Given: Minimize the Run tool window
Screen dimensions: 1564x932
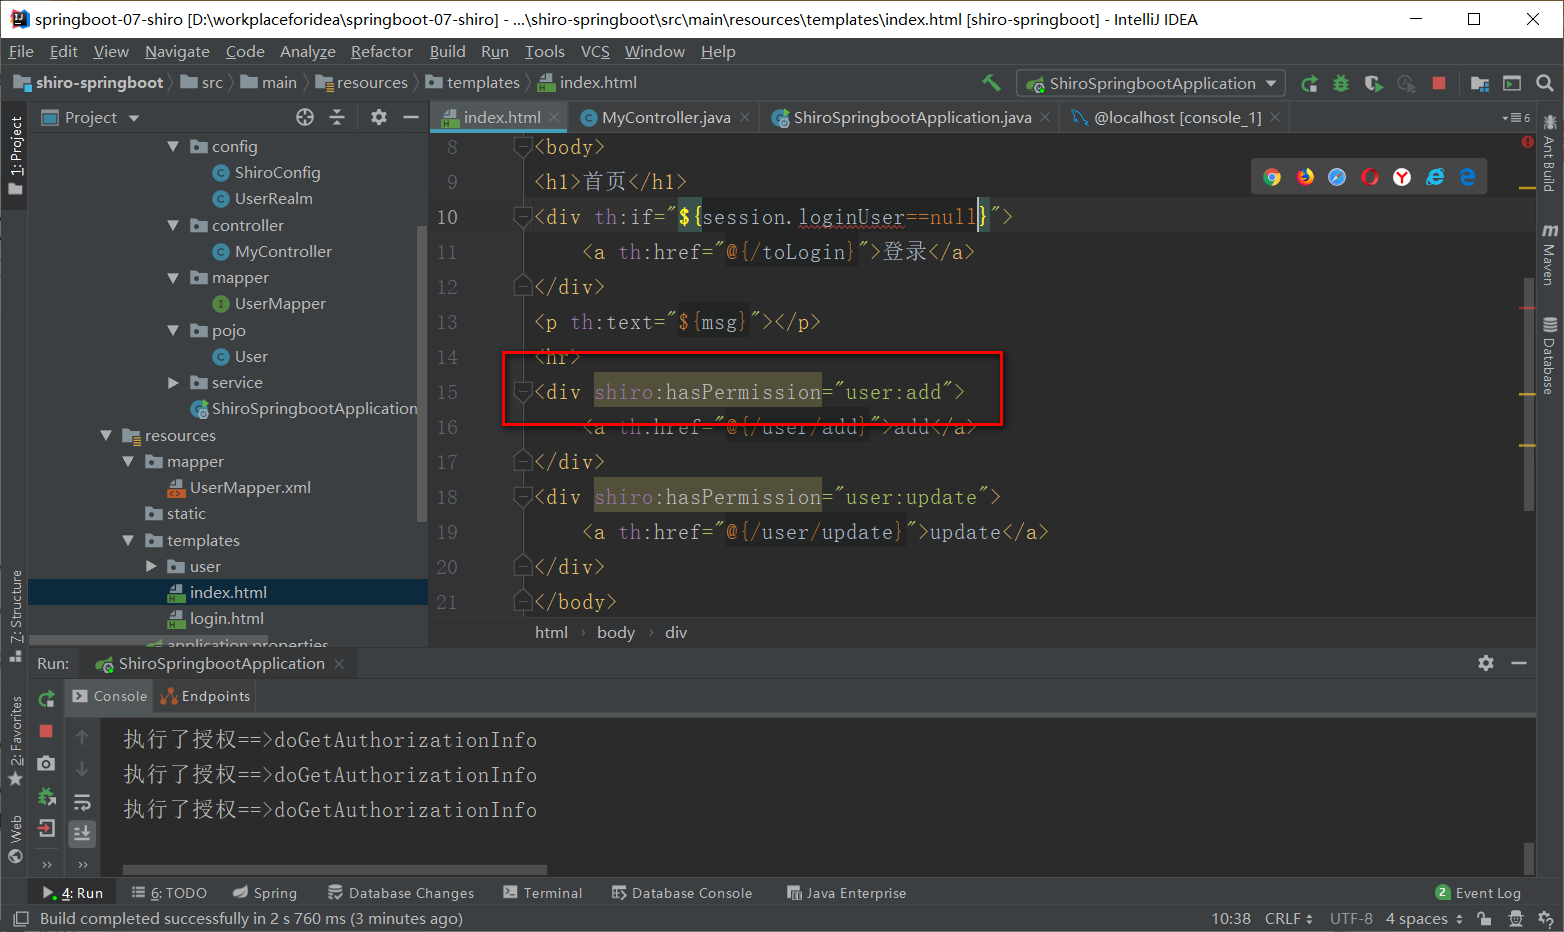Looking at the screenshot, I should [1519, 663].
